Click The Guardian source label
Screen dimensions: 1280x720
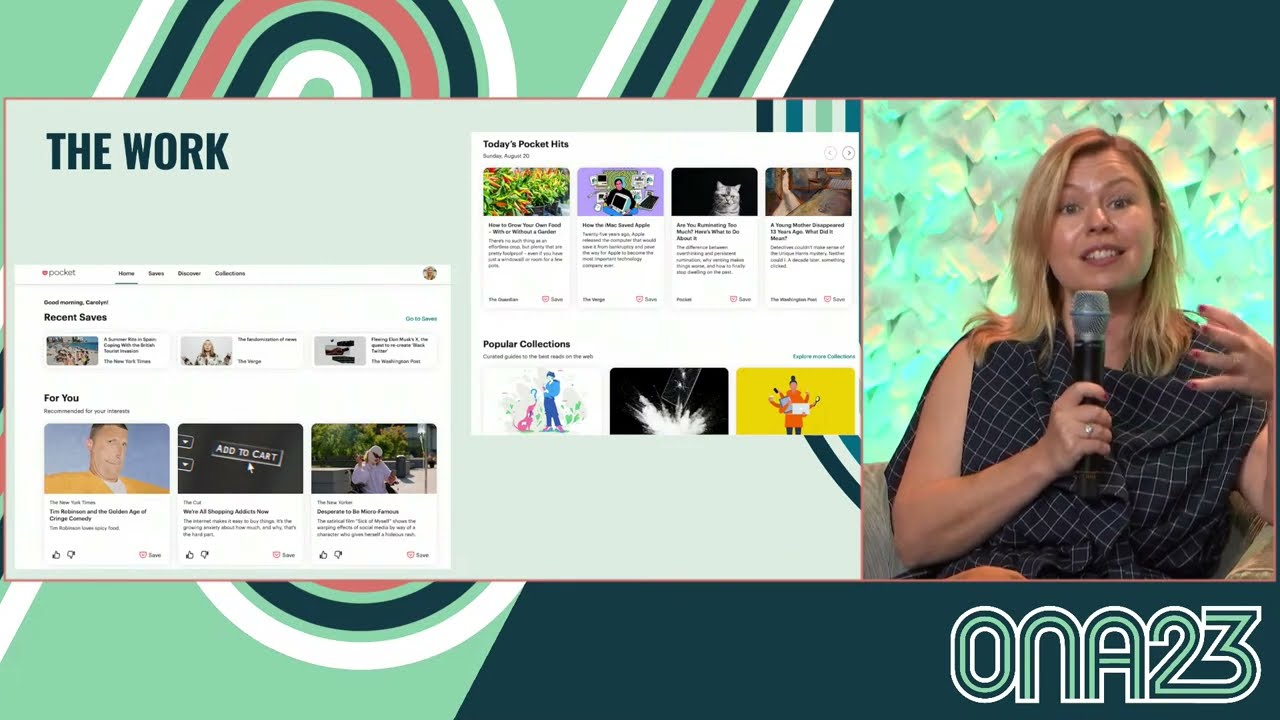502,299
